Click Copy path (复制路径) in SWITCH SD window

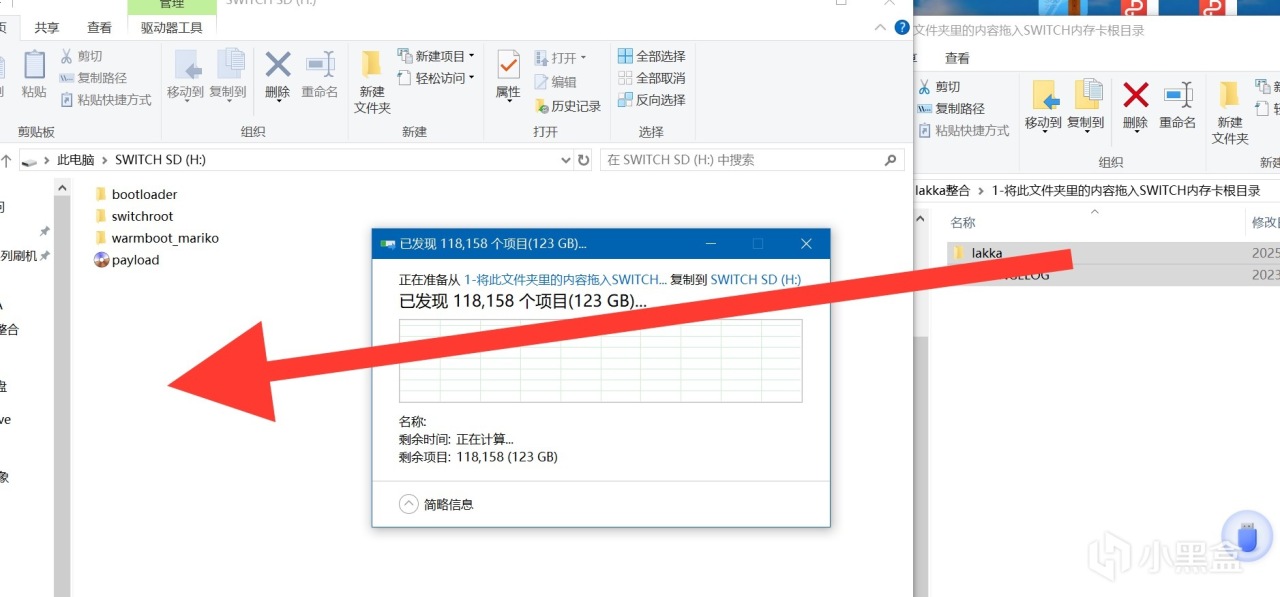tap(92, 78)
